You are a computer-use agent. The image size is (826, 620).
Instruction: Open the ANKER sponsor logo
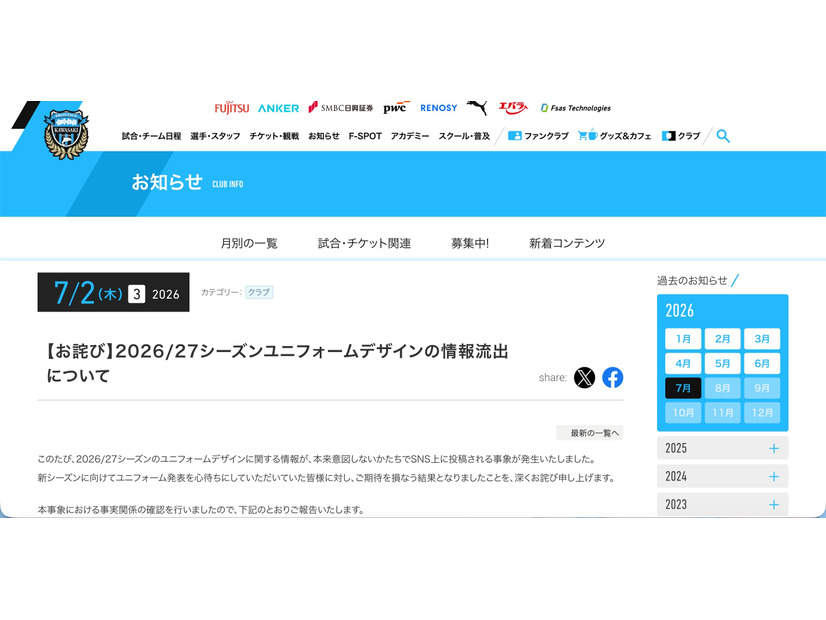[278, 108]
